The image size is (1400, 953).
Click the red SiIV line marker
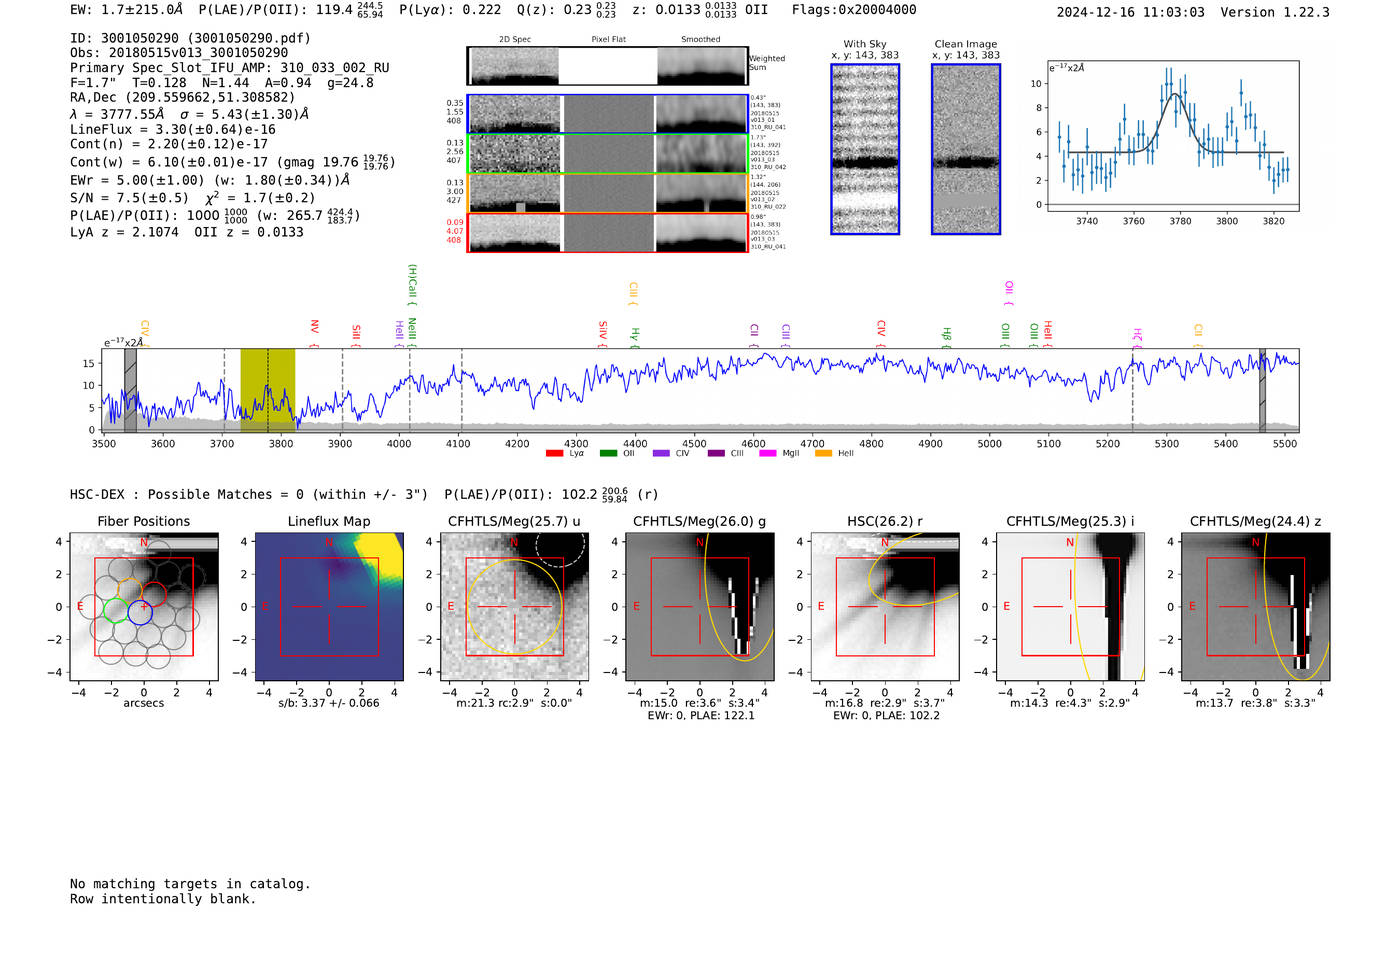pyautogui.click(x=603, y=333)
